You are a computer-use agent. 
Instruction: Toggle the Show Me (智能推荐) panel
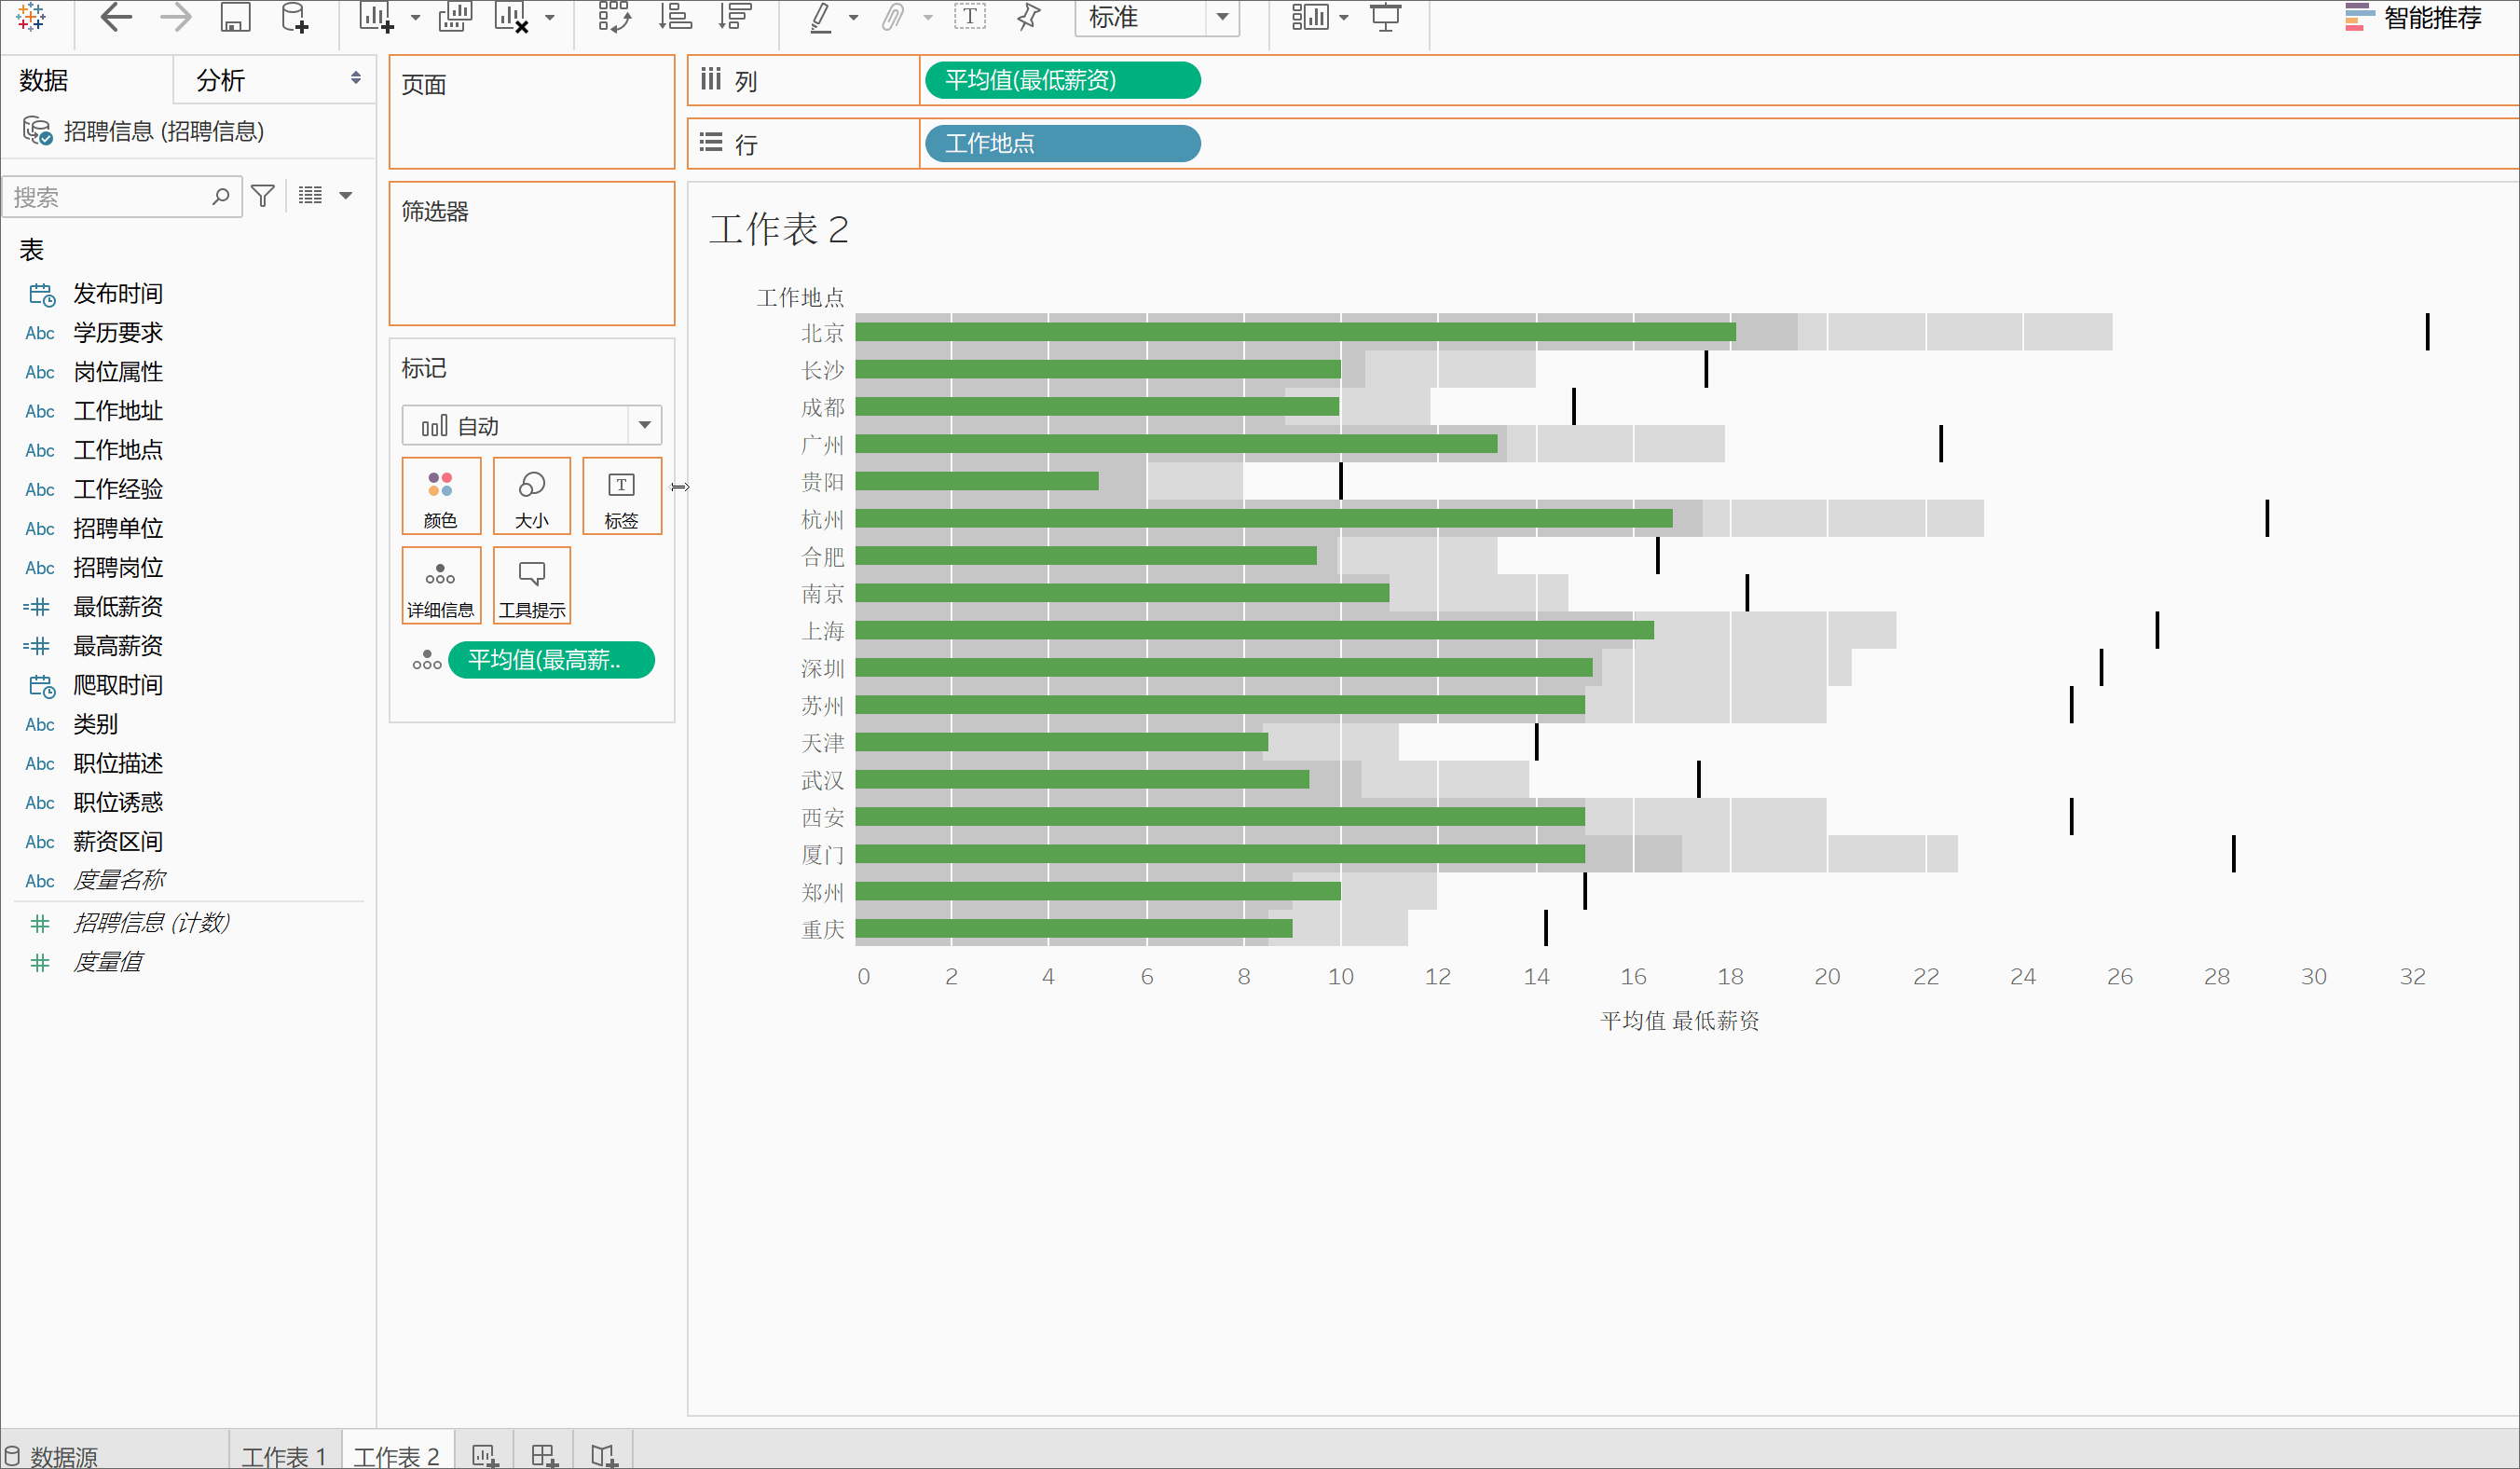click(x=2413, y=17)
